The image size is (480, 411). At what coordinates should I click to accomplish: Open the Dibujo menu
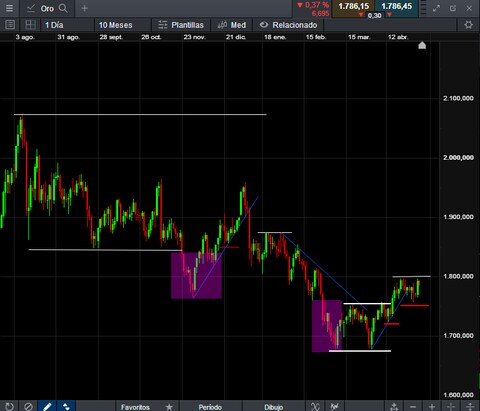273,407
